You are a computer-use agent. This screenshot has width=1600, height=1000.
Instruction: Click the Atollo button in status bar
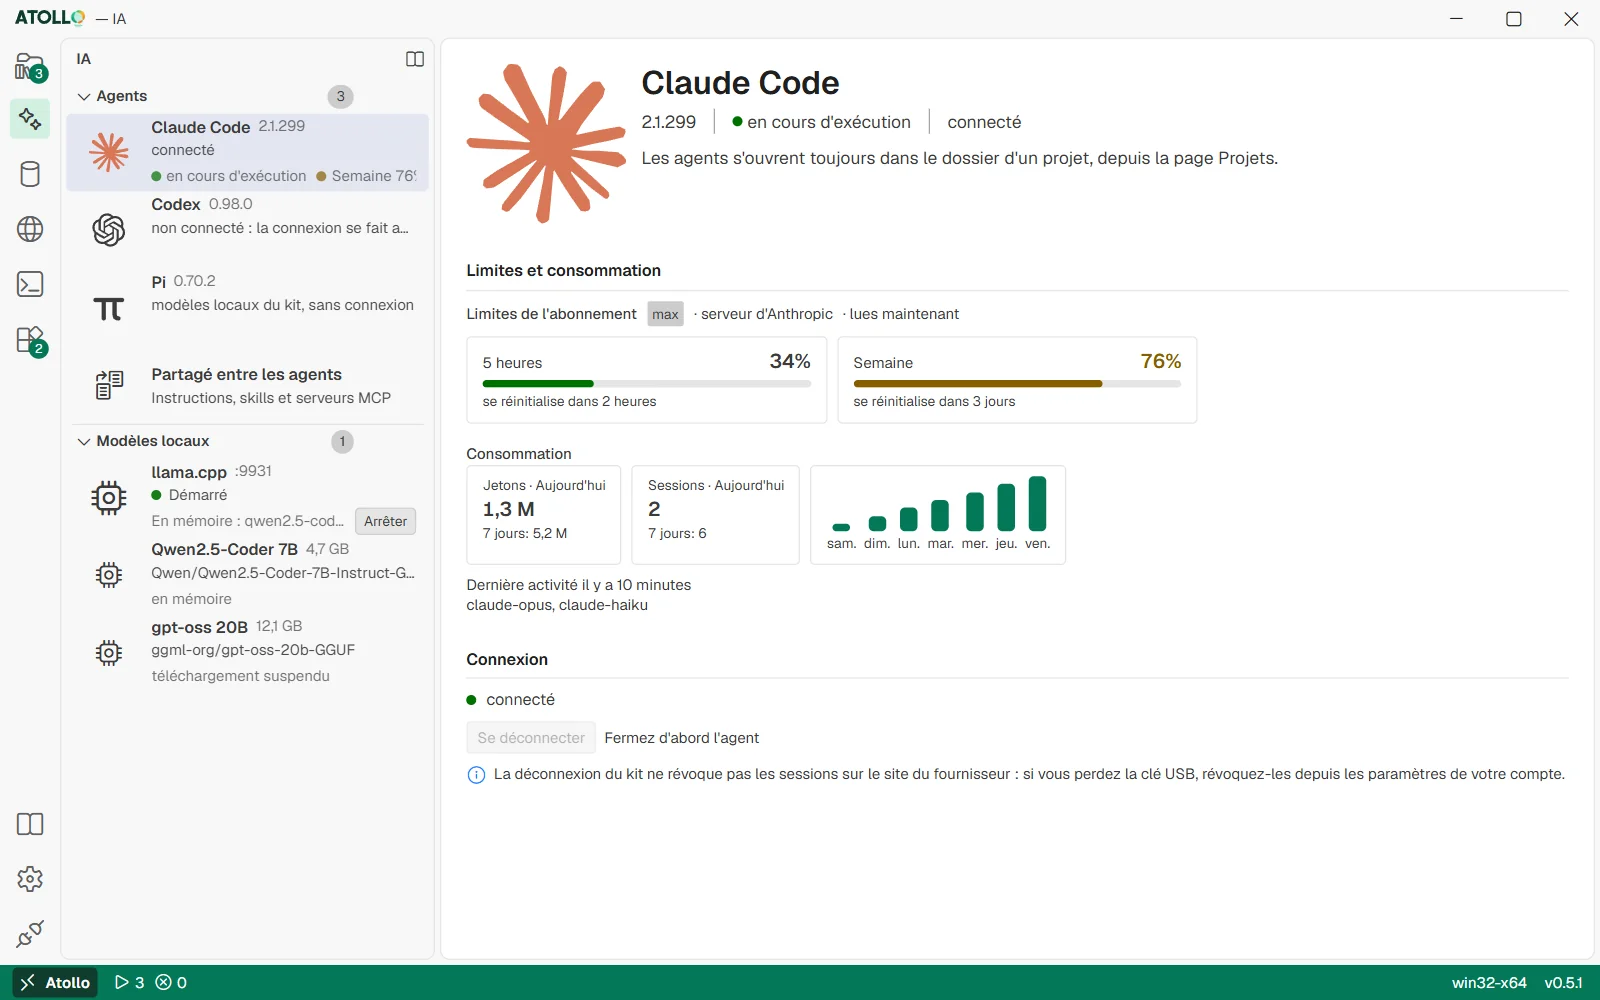(56, 982)
